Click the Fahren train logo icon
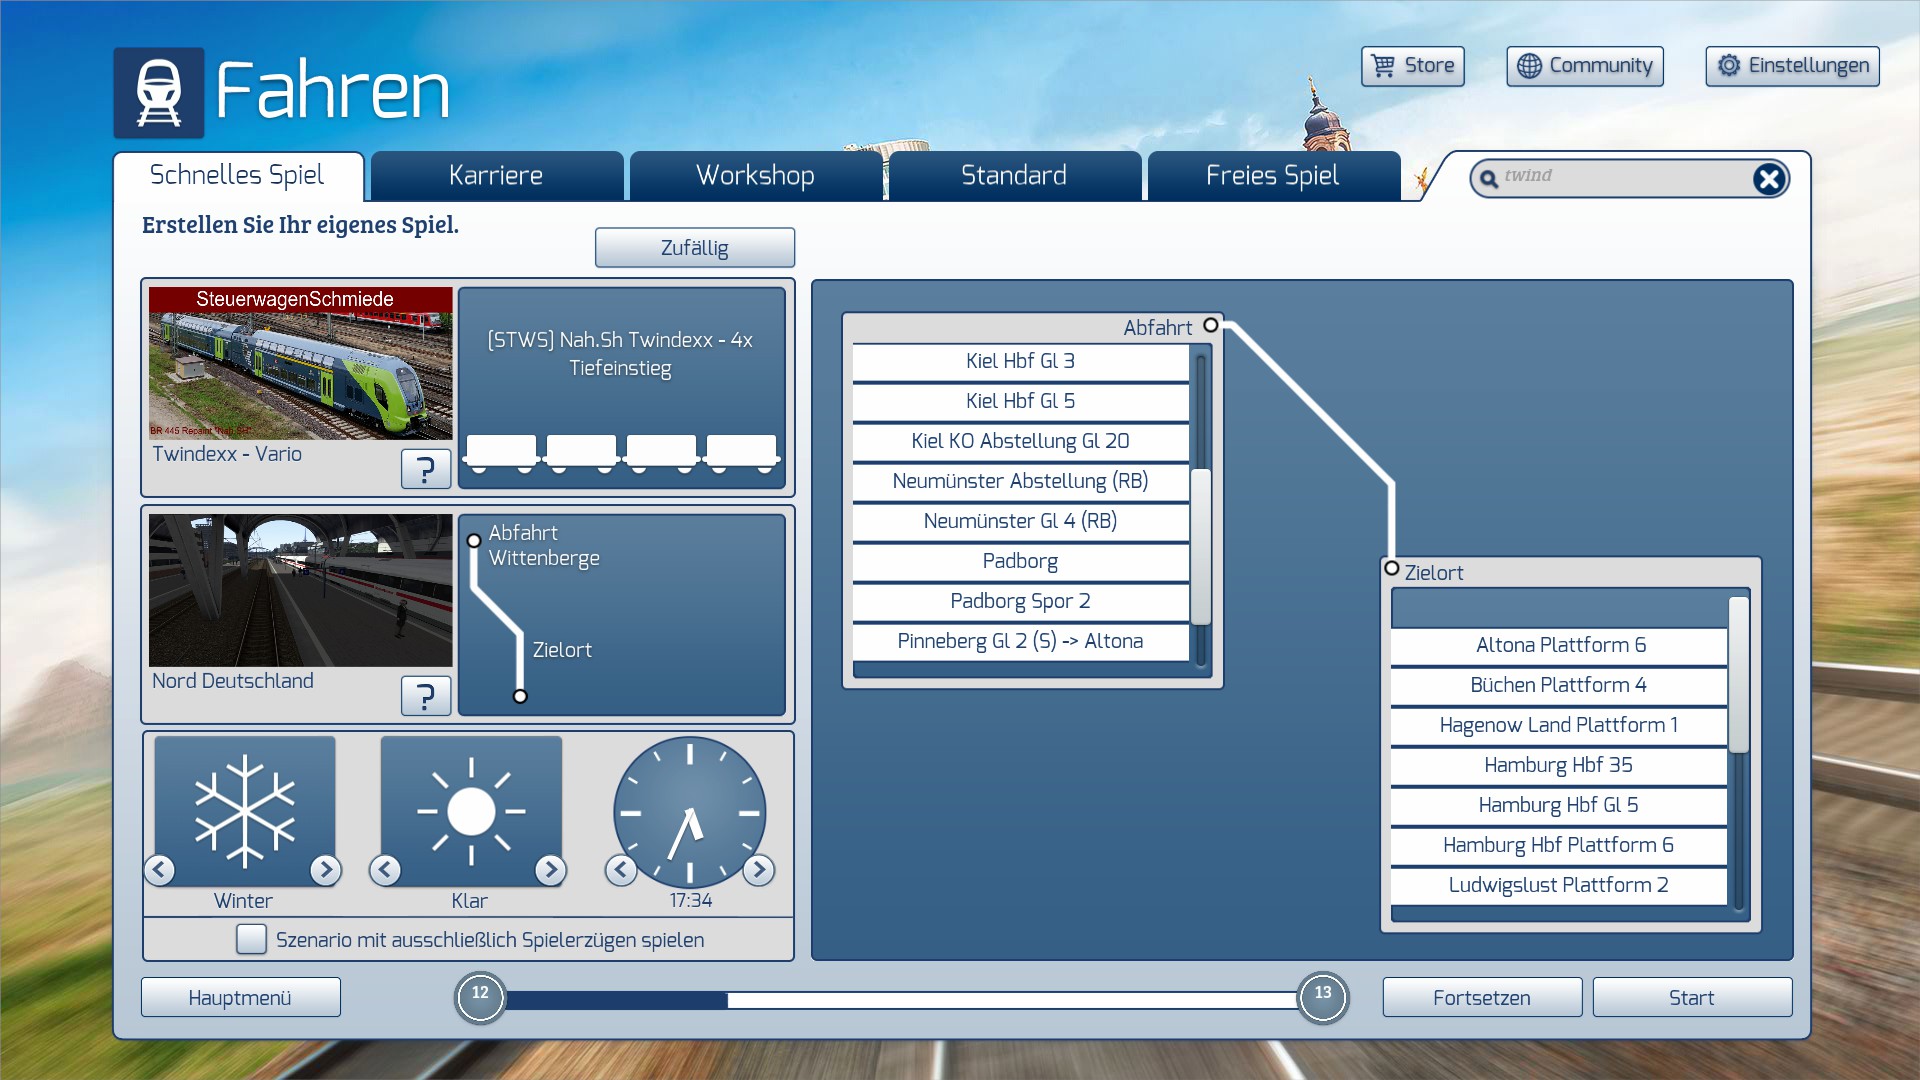This screenshot has width=1920, height=1080. pyautogui.click(x=158, y=92)
